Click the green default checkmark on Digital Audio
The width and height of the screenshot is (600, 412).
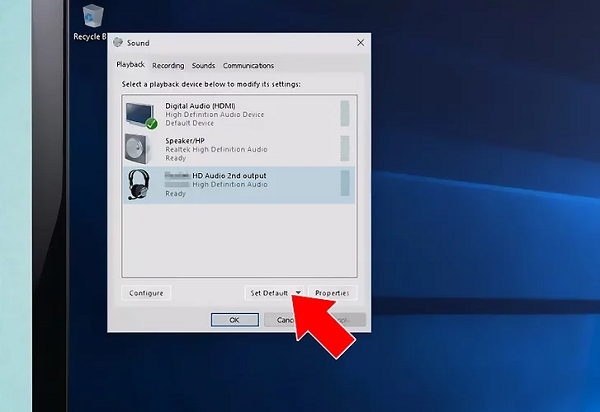(x=151, y=124)
